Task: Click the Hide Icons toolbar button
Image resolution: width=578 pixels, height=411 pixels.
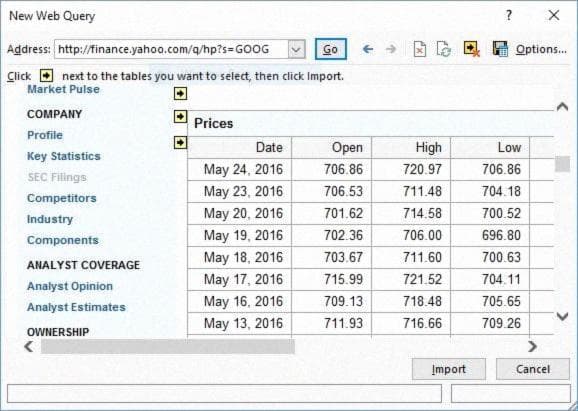Action: coord(471,49)
